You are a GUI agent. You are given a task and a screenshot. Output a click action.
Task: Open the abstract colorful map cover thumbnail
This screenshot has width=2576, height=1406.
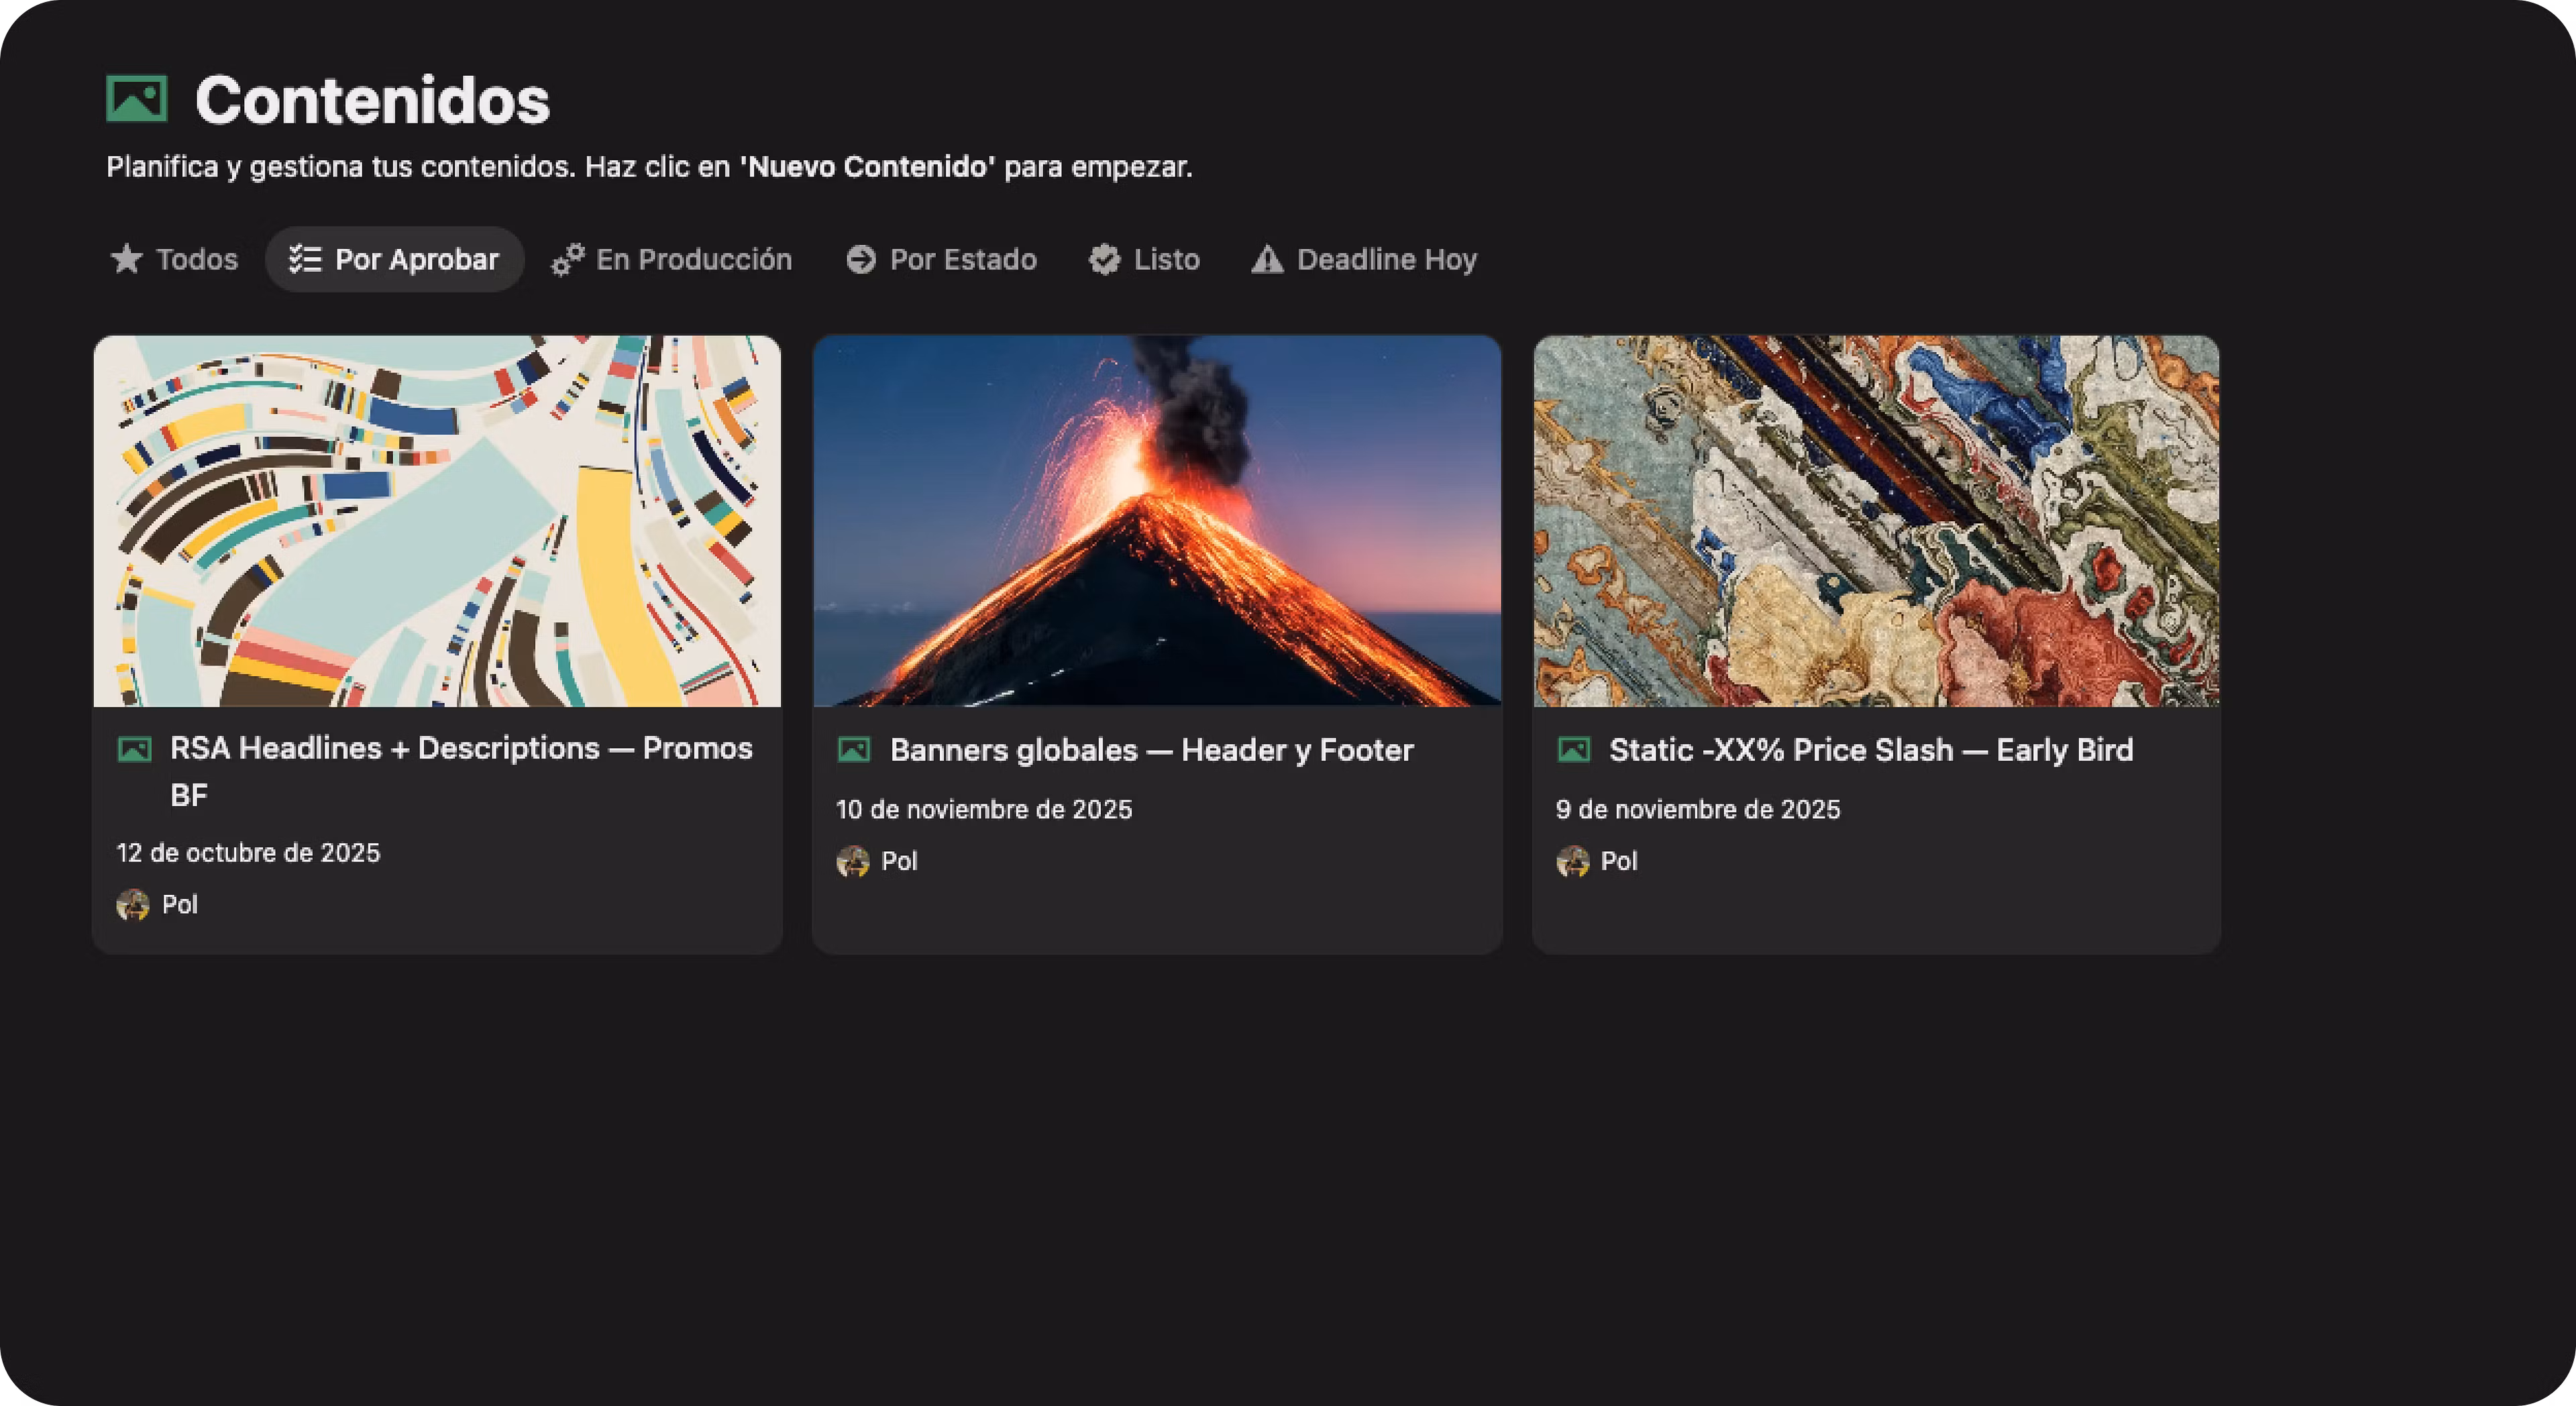(x=437, y=520)
